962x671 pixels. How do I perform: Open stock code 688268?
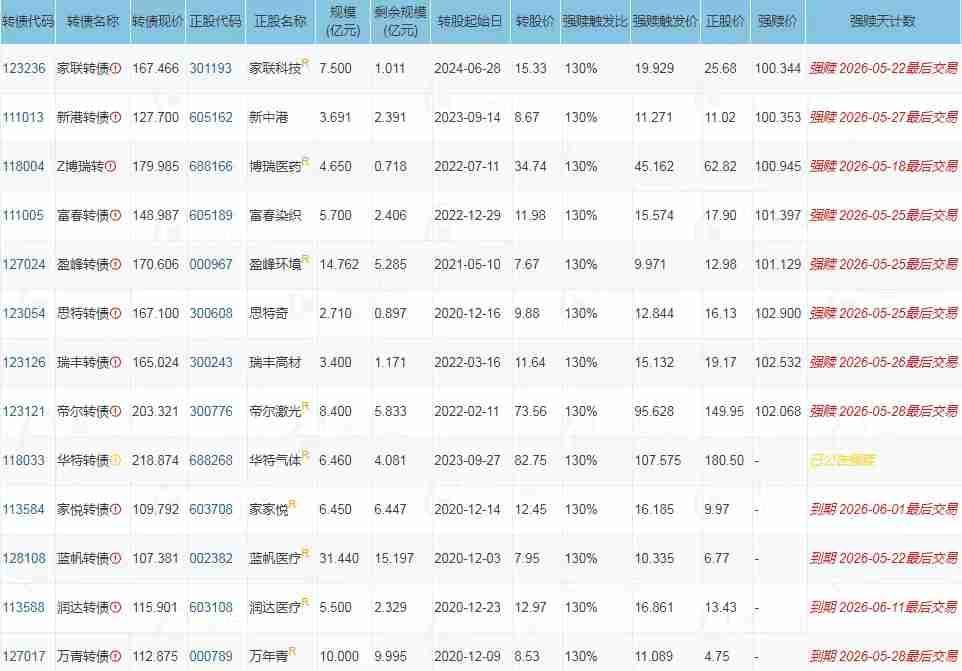pos(210,460)
